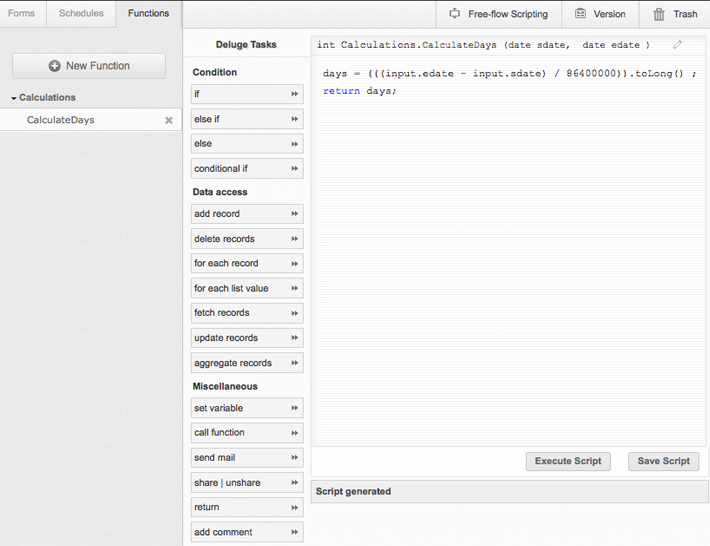Screen dimensions: 710x546
Task: Select the Functions tab
Action: (149, 14)
